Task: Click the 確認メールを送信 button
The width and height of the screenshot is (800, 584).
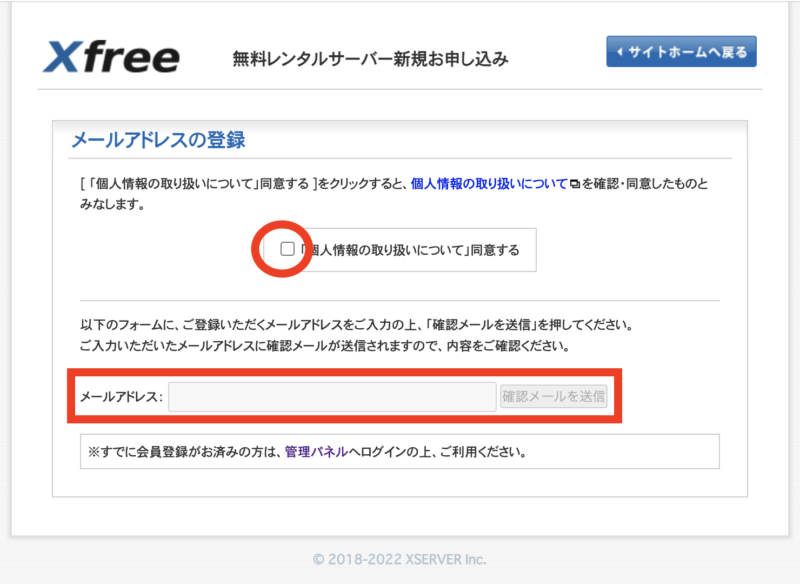Action: coord(554,396)
